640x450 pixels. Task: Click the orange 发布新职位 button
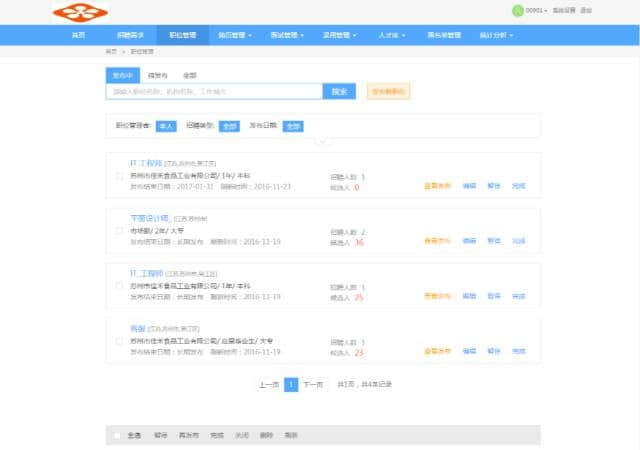click(388, 91)
